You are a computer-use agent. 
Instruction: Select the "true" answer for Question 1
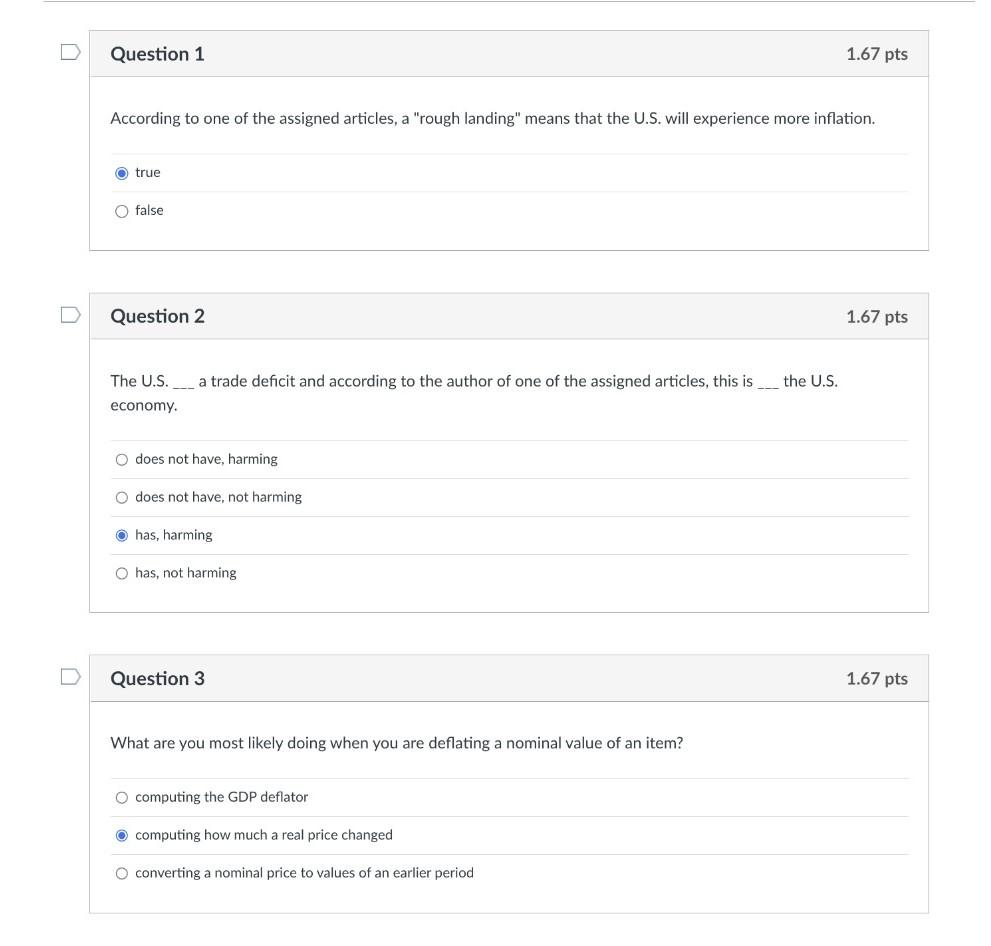click(x=122, y=173)
